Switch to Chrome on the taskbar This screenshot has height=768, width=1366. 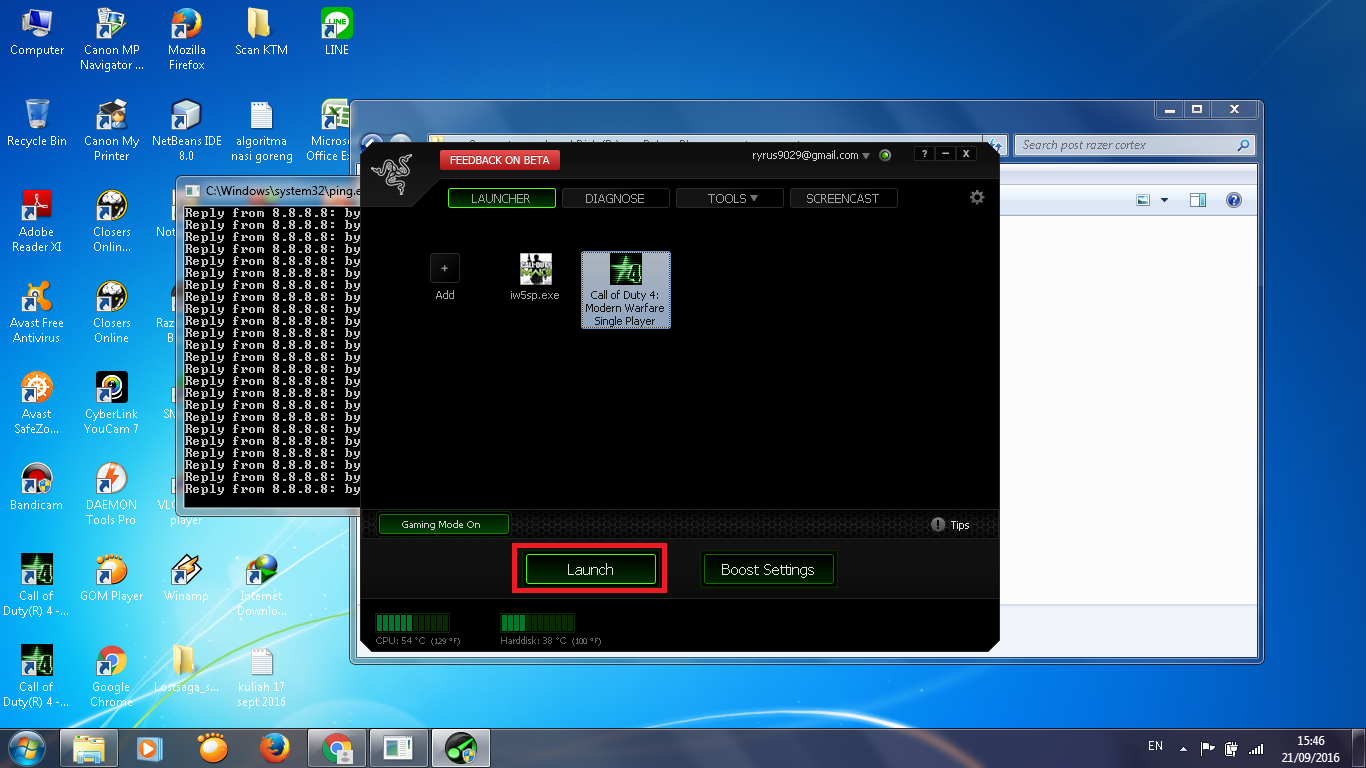[x=337, y=747]
